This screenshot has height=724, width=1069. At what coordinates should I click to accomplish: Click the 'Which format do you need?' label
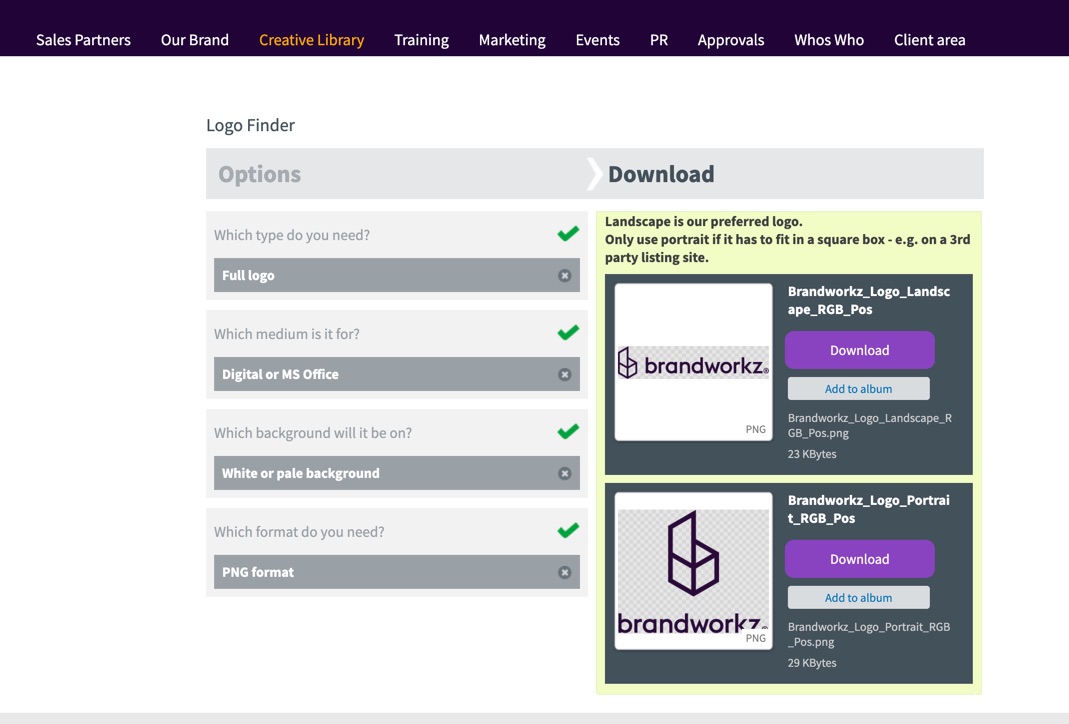click(299, 532)
